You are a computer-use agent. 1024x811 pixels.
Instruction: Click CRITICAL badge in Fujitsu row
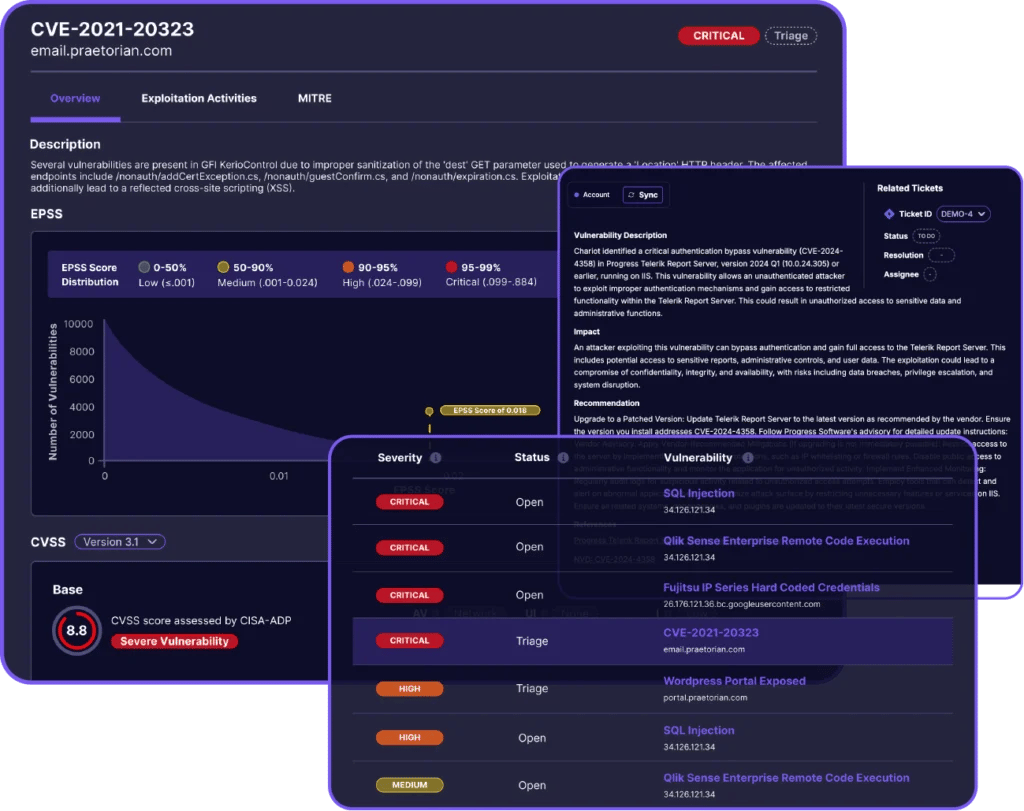pyautogui.click(x=409, y=596)
